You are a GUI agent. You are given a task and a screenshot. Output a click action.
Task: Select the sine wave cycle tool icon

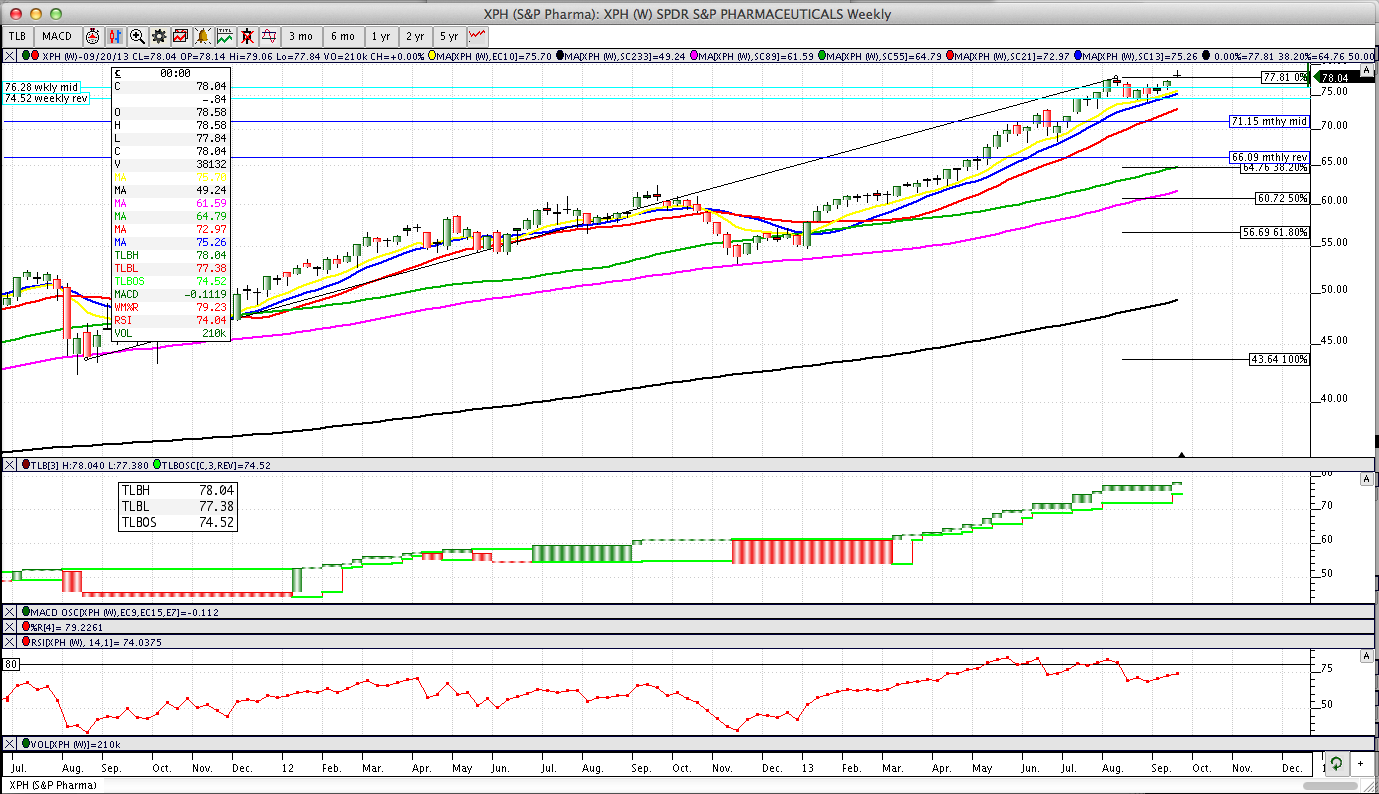(269, 36)
